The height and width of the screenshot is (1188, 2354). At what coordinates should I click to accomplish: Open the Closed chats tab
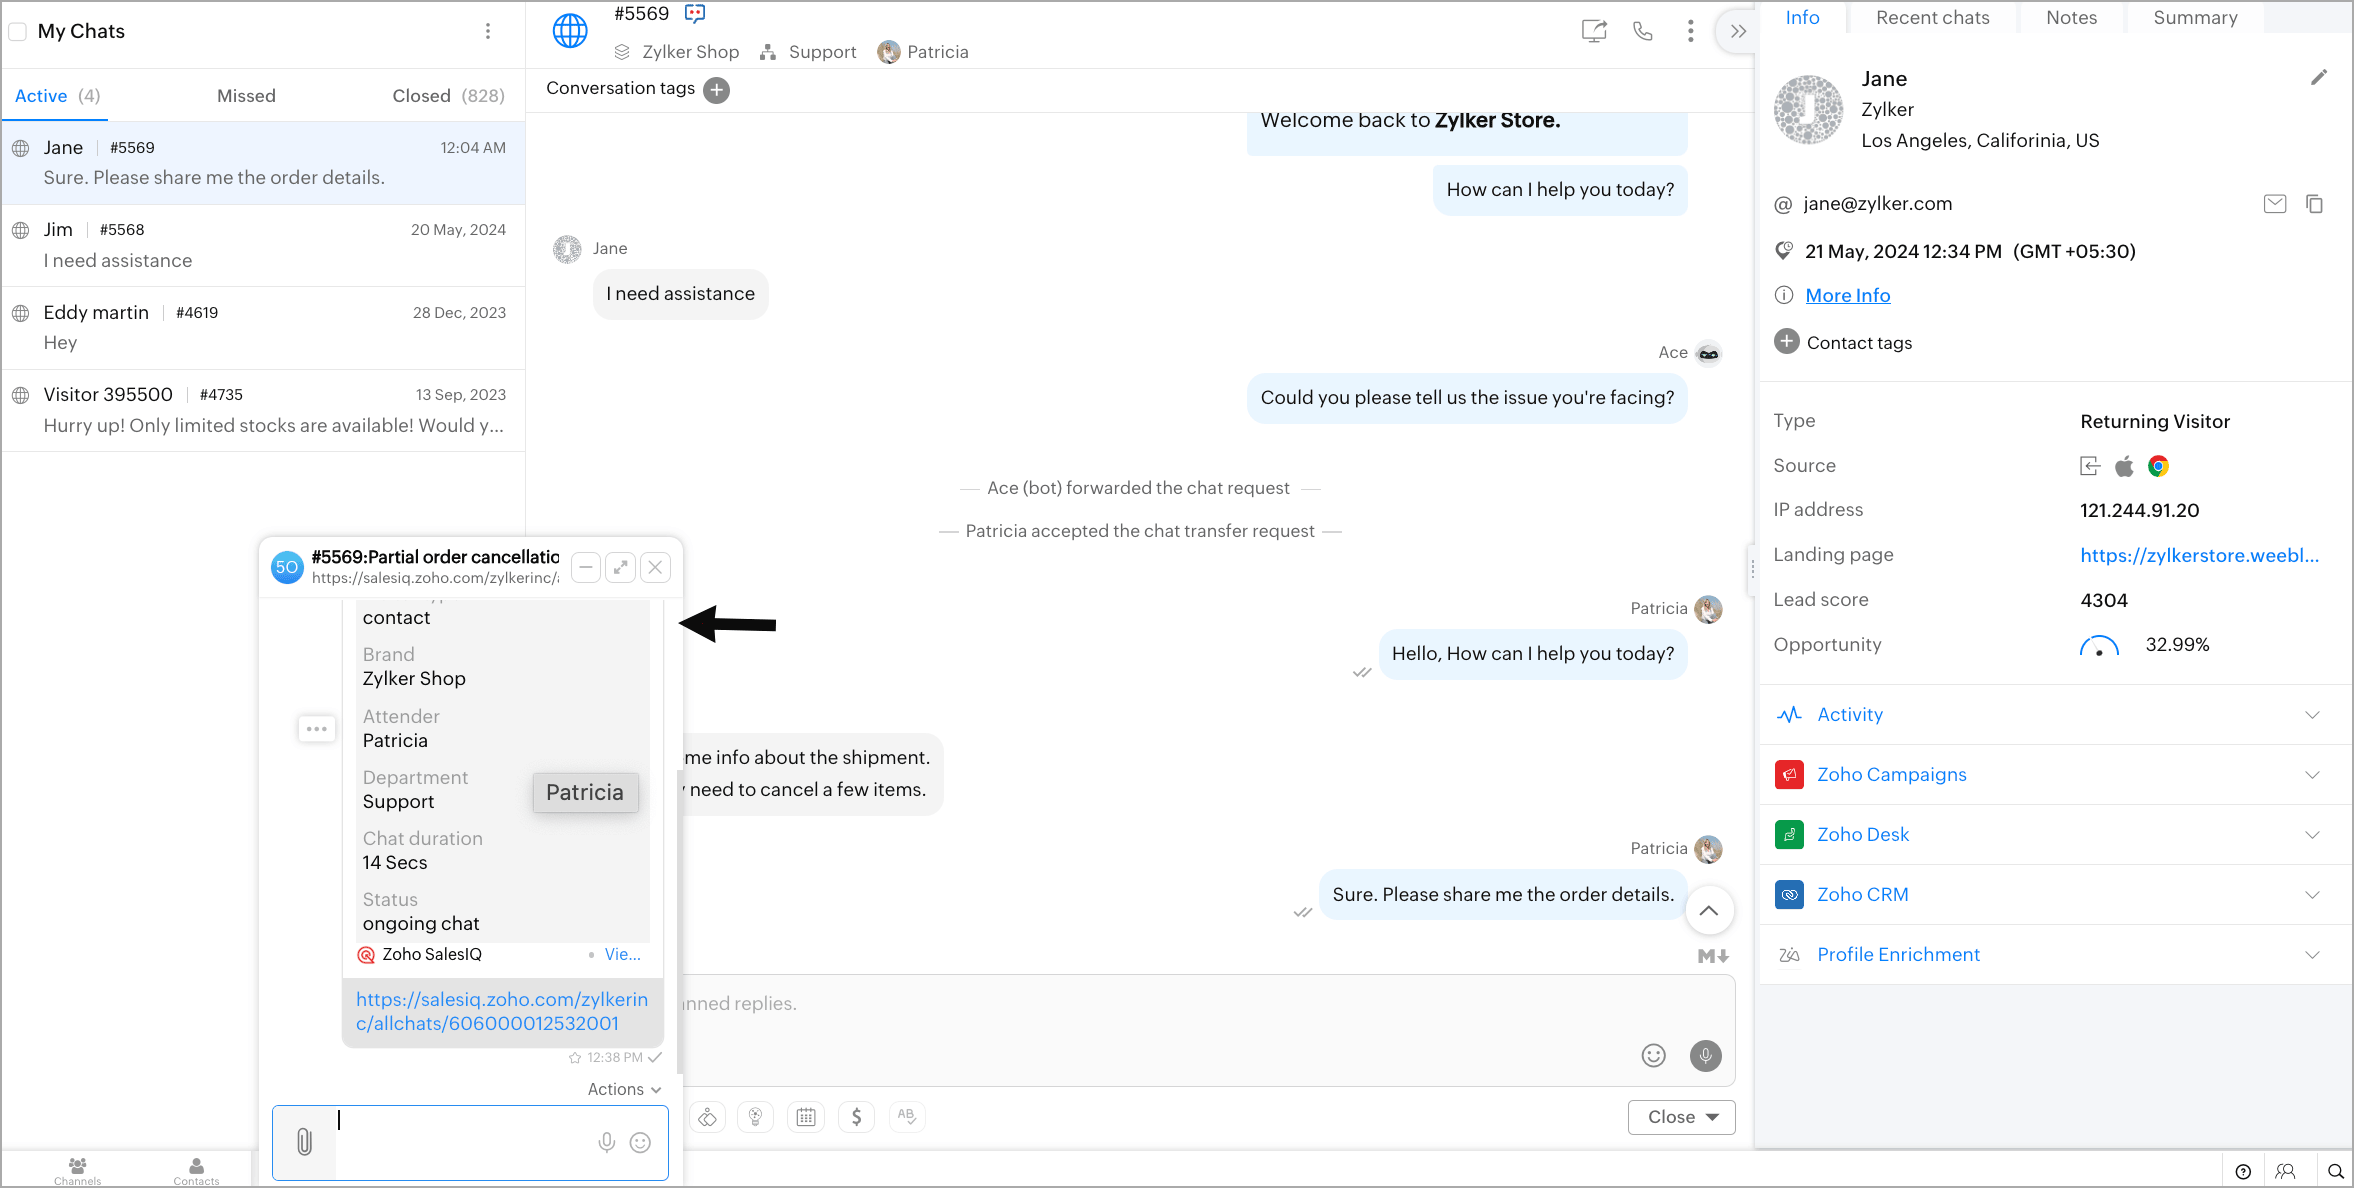click(447, 96)
